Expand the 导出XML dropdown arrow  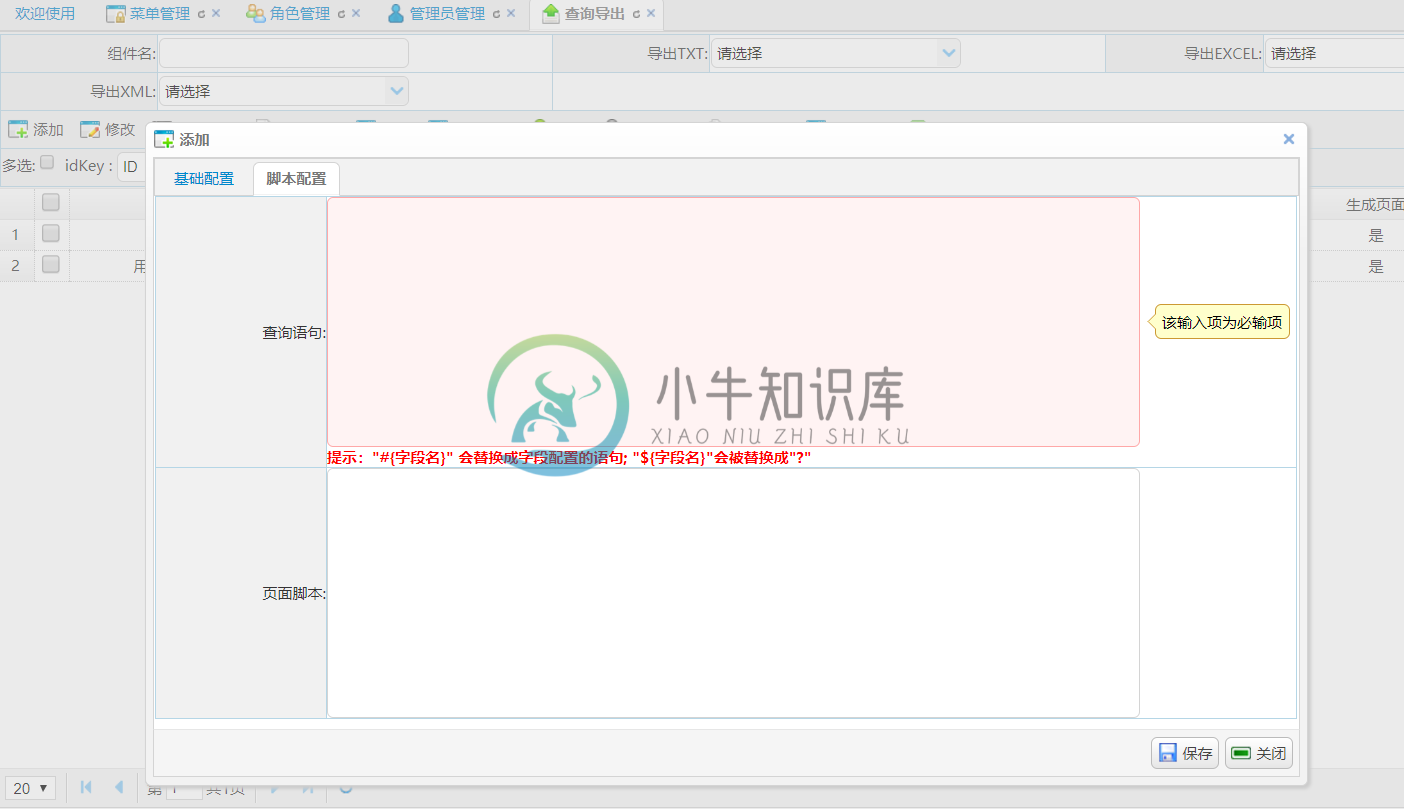click(397, 91)
